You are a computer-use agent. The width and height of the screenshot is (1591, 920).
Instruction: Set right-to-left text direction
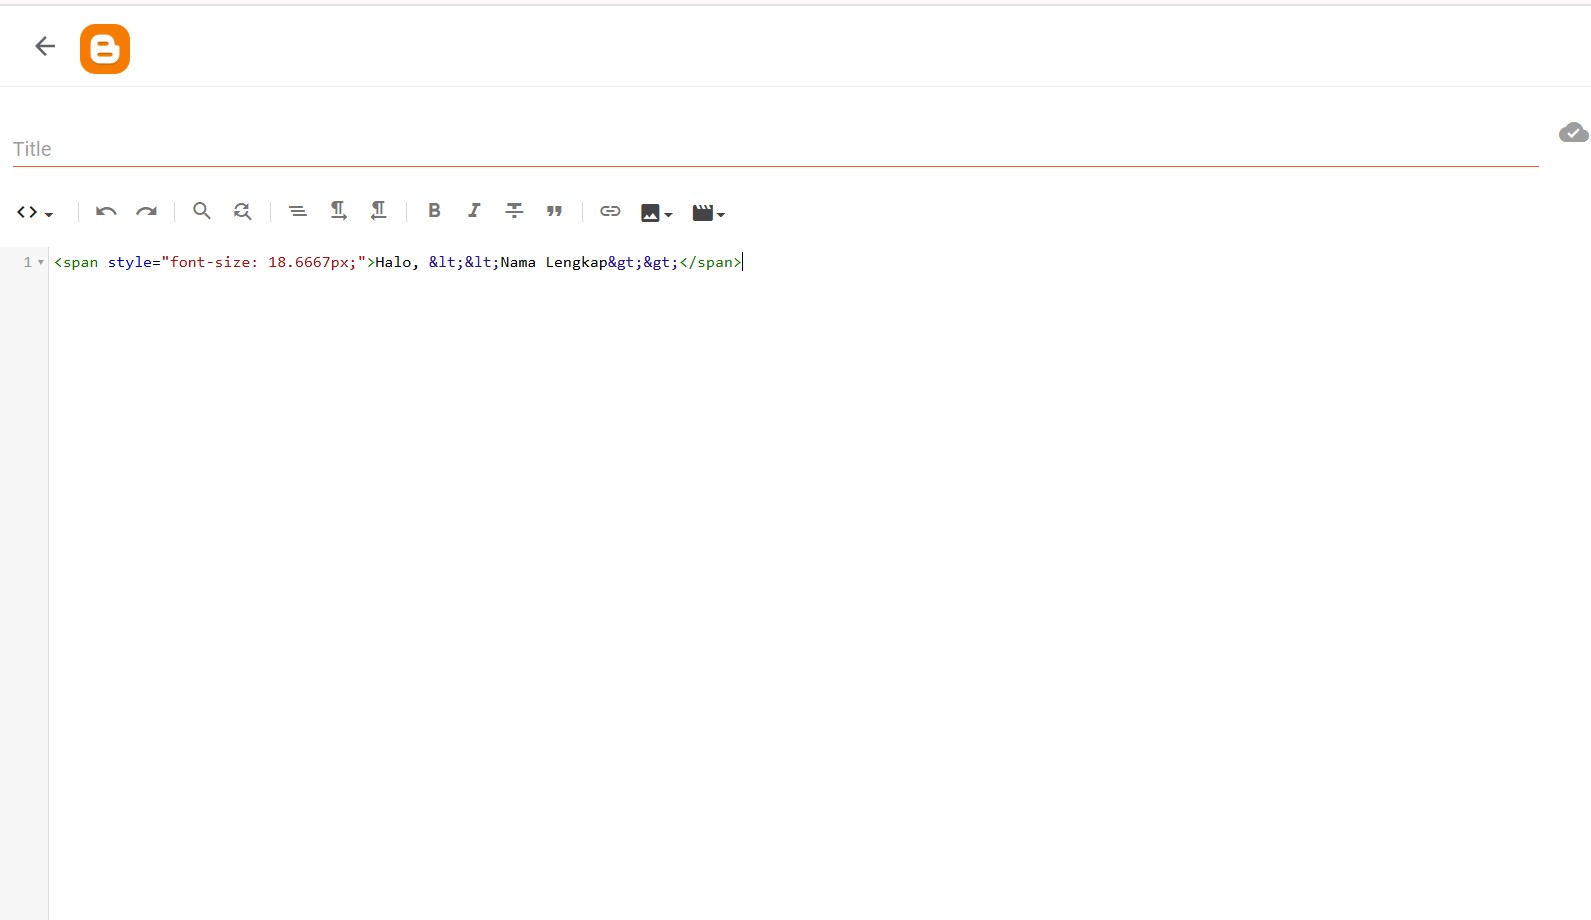(378, 211)
